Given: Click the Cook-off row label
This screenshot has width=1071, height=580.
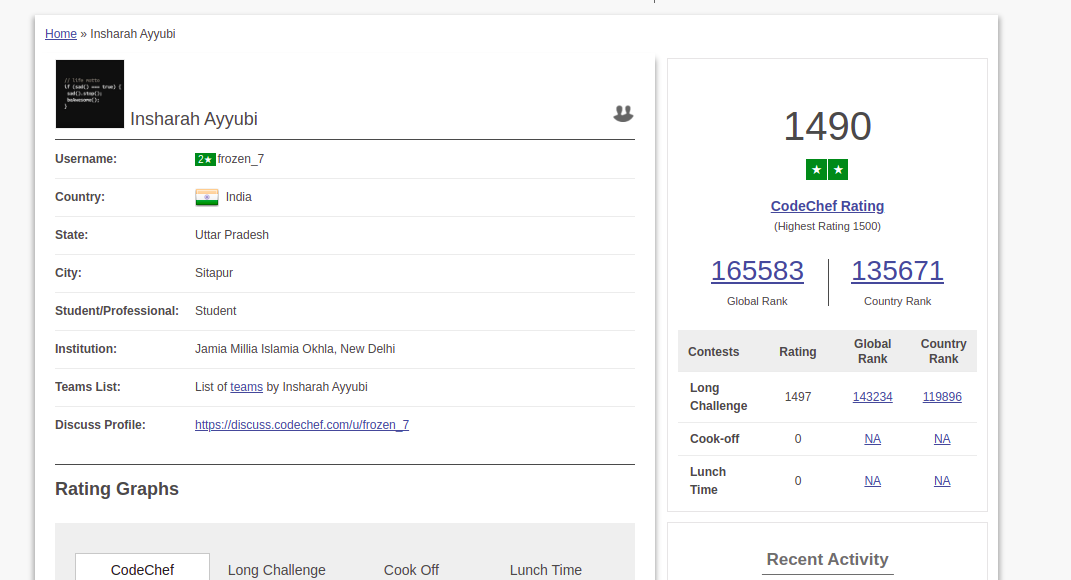Looking at the screenshot, I should 714,439.
